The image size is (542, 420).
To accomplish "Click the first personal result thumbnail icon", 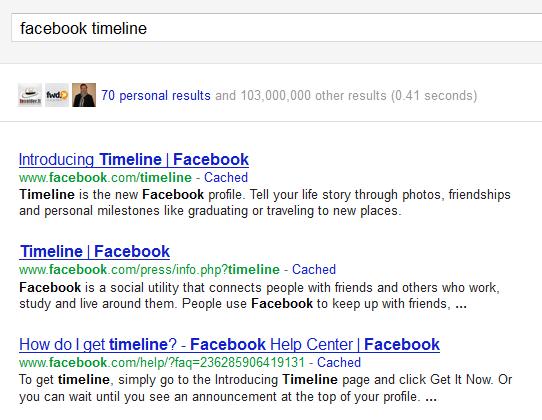I will click(30, 95).
